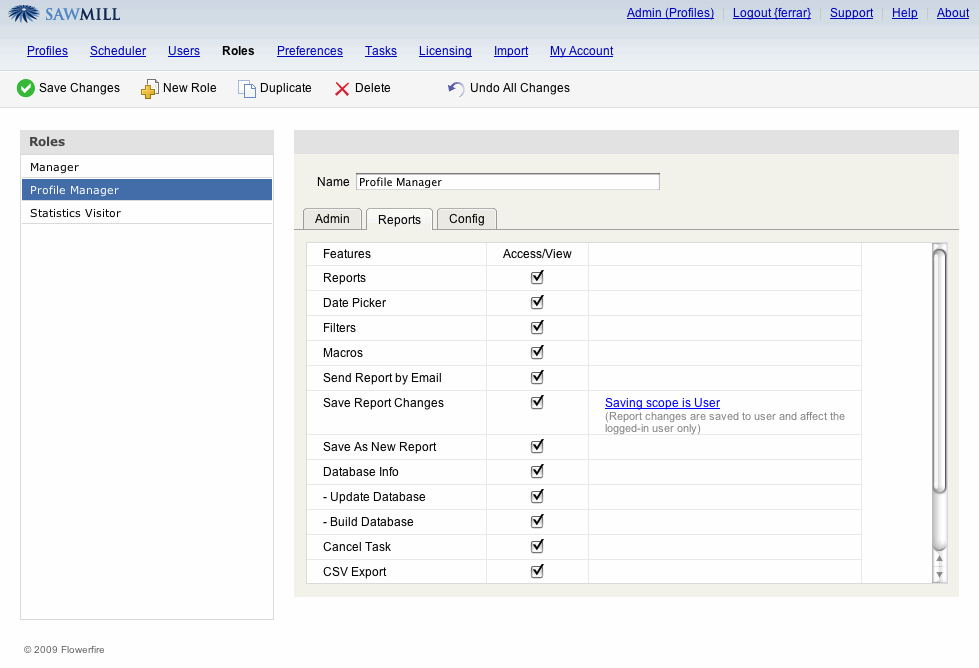Click the Undo All Changes arrow icon

[x=456, y=89]
